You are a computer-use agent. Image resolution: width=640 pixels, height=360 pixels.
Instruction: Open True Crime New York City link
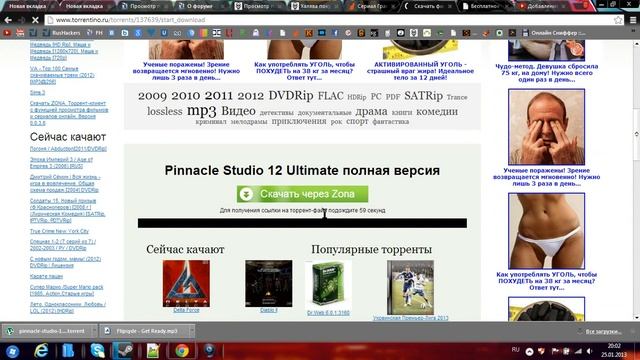click(59, 231)
